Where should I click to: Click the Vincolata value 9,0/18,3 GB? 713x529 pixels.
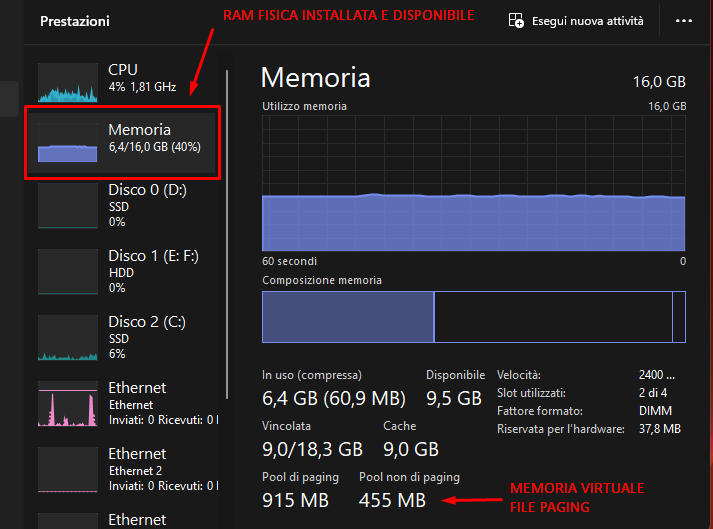click(x=312, y=449)
